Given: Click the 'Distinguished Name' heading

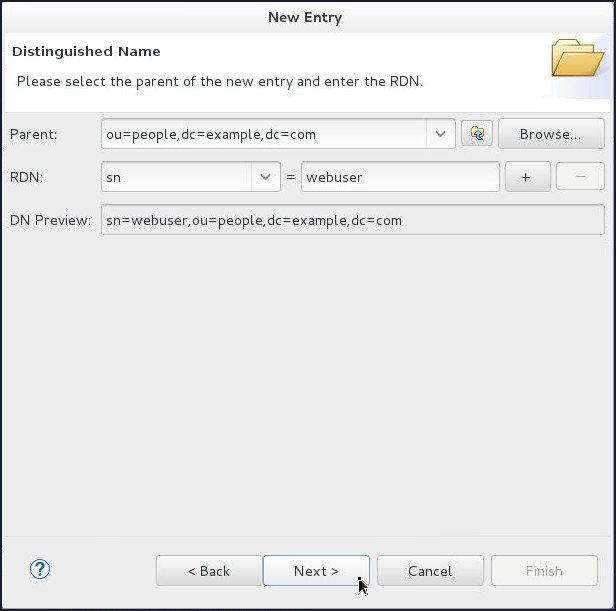Looking at the screenshot, I should (x=86, y=51).
